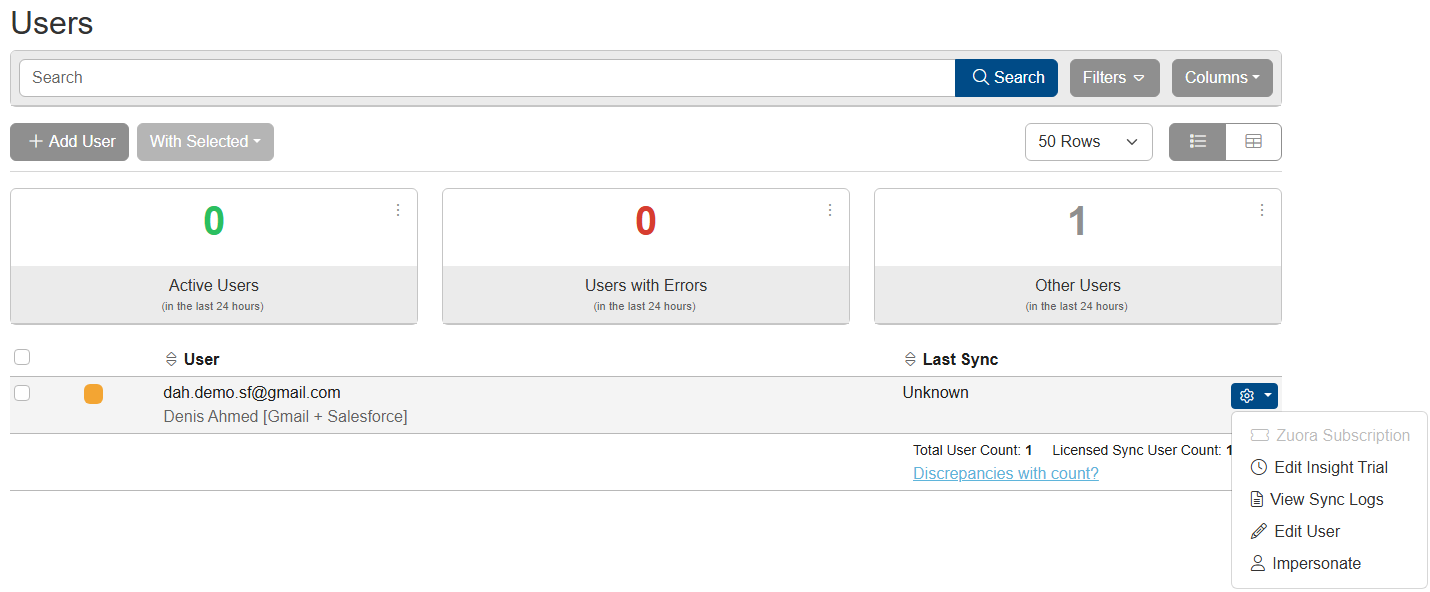Click the Other Users count card
This screenshot has width=1430, height=592.
pos(1078,256)
